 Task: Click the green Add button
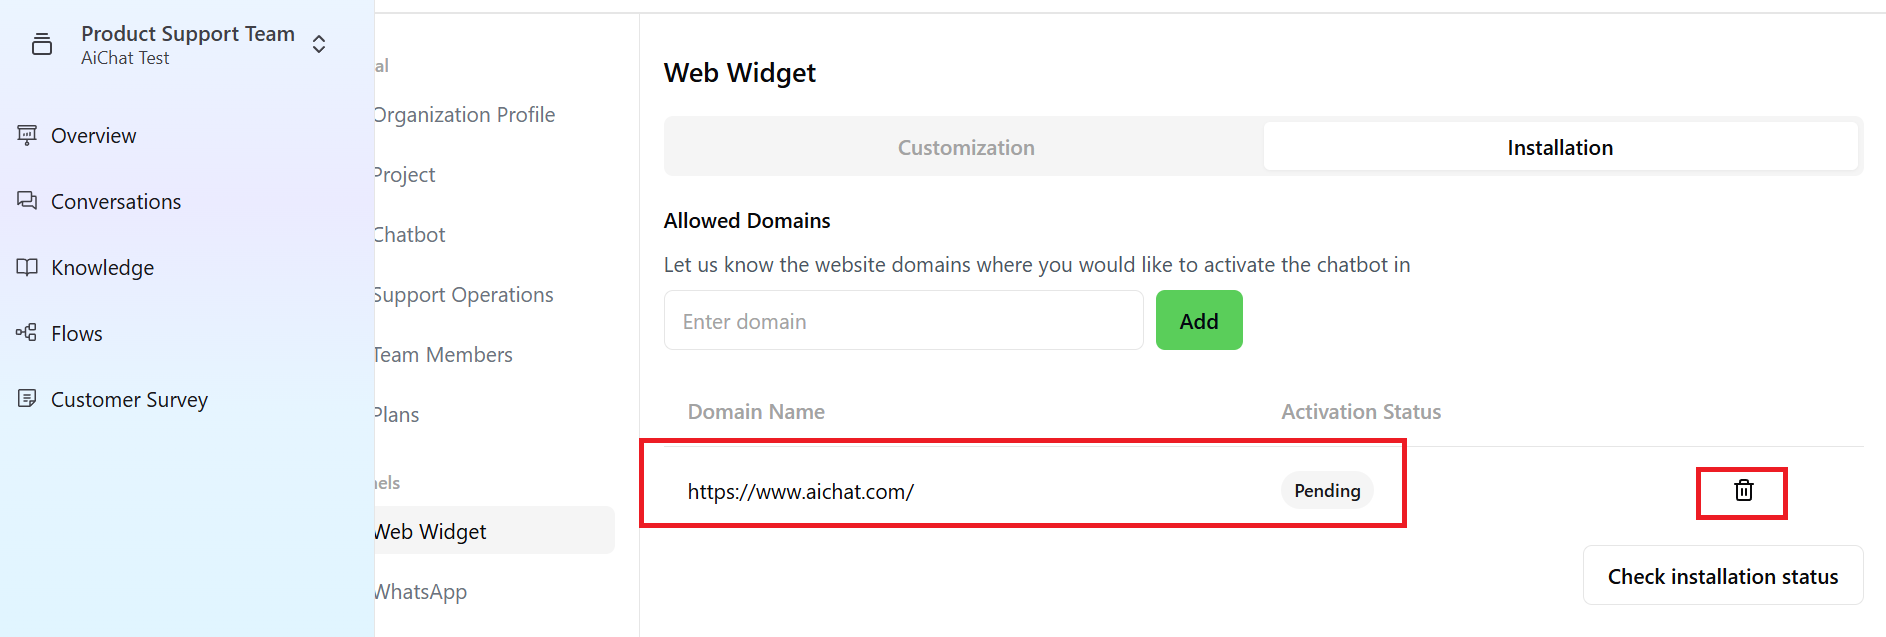(x=1198, y=320)
